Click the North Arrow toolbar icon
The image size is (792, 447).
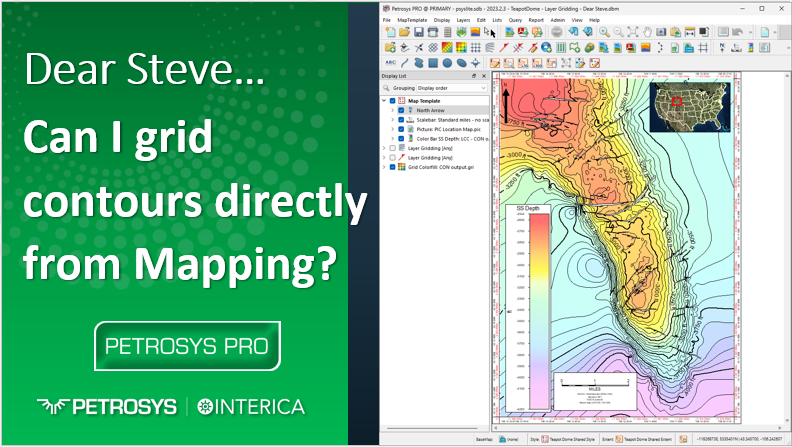[722, 47]
